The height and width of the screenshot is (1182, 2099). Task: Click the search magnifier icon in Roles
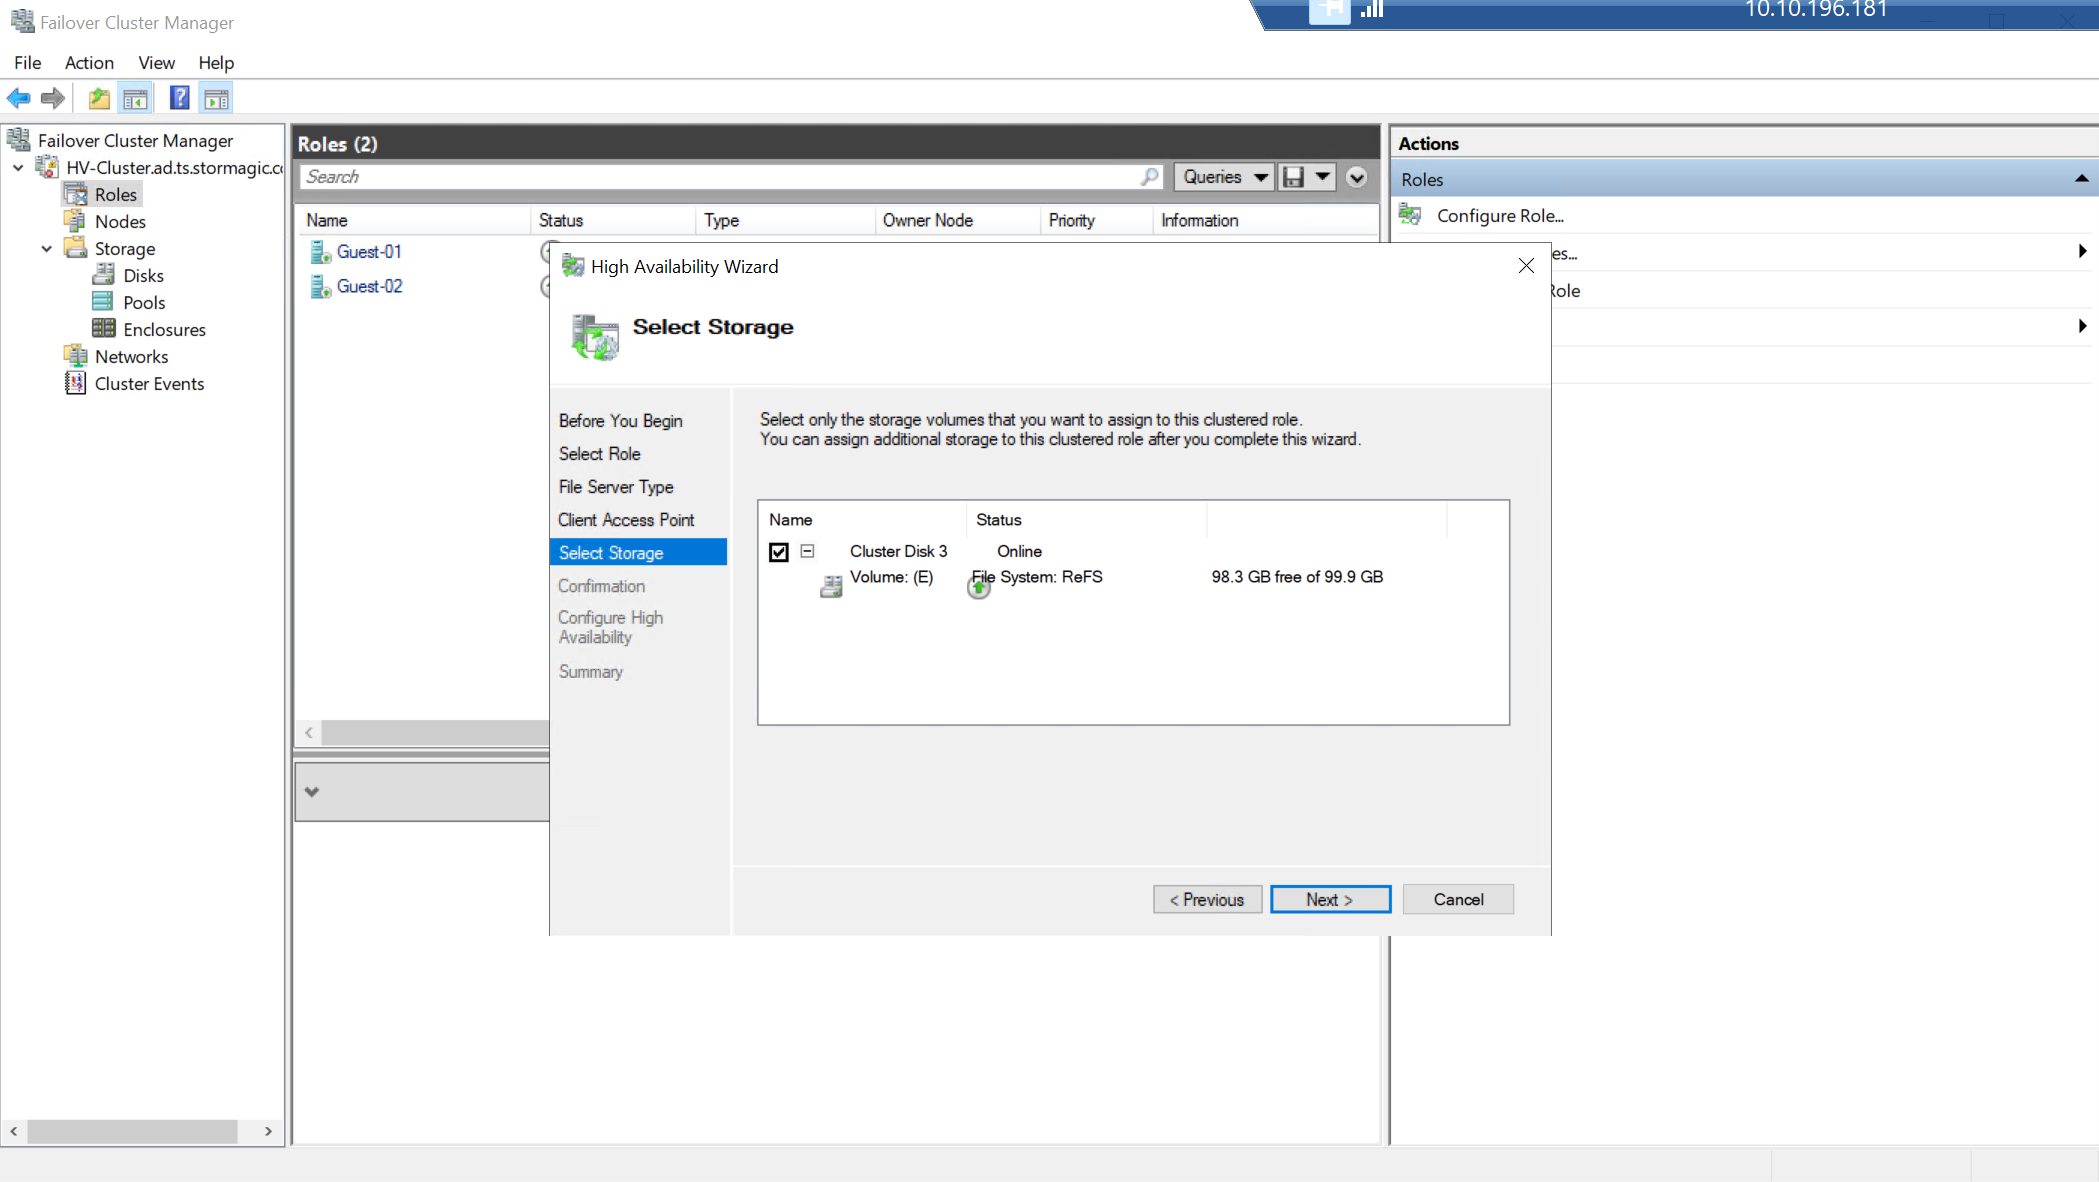pyautogui.click(x=1150, y=177)
